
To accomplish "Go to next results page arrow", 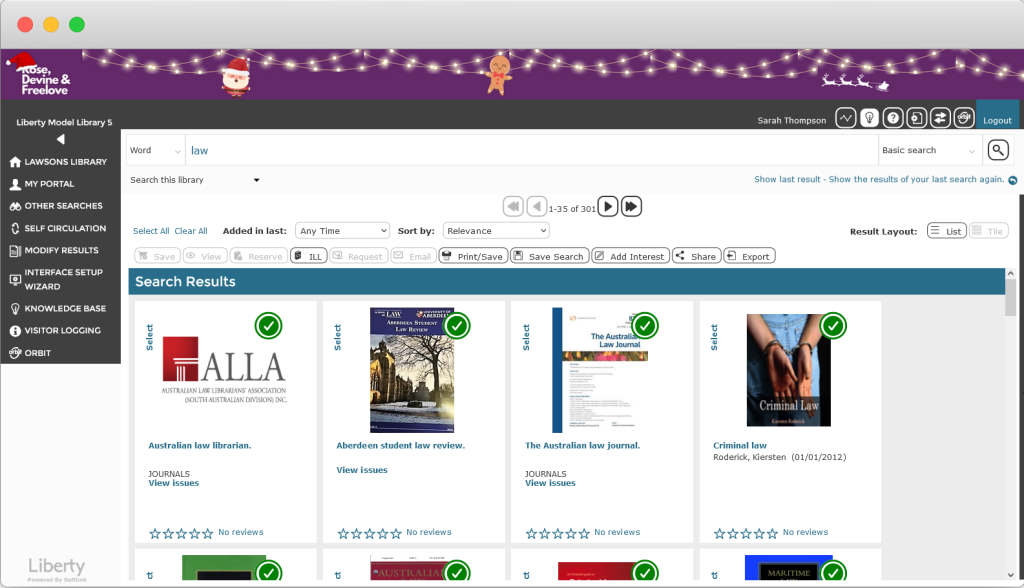I will [x=607, y=206].
